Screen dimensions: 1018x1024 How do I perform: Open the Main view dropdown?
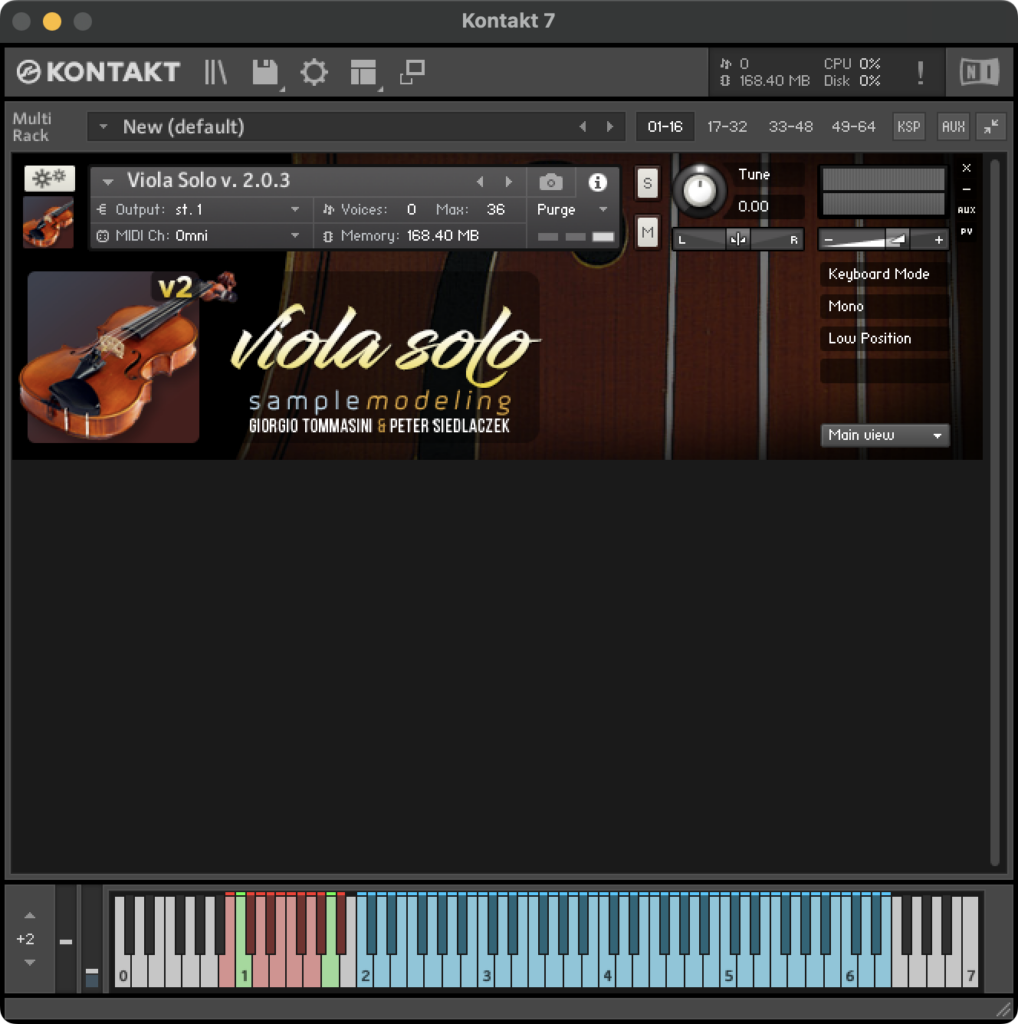(x=885, y=435)
